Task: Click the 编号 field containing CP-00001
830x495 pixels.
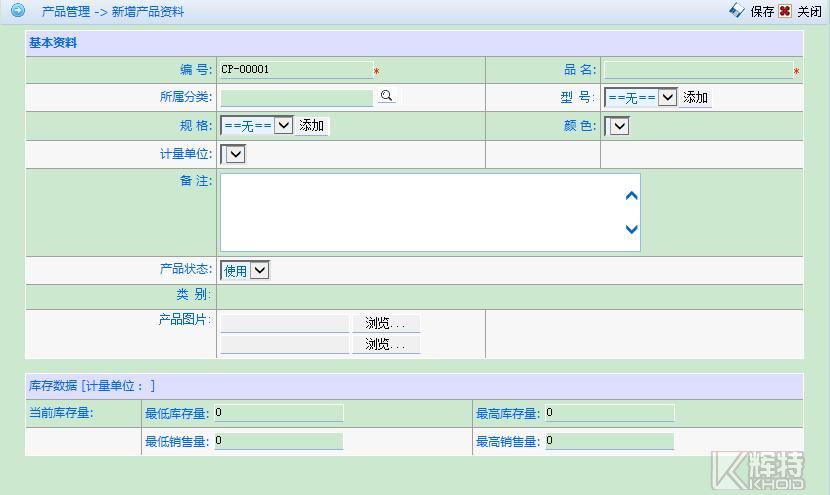Action: 295,70
